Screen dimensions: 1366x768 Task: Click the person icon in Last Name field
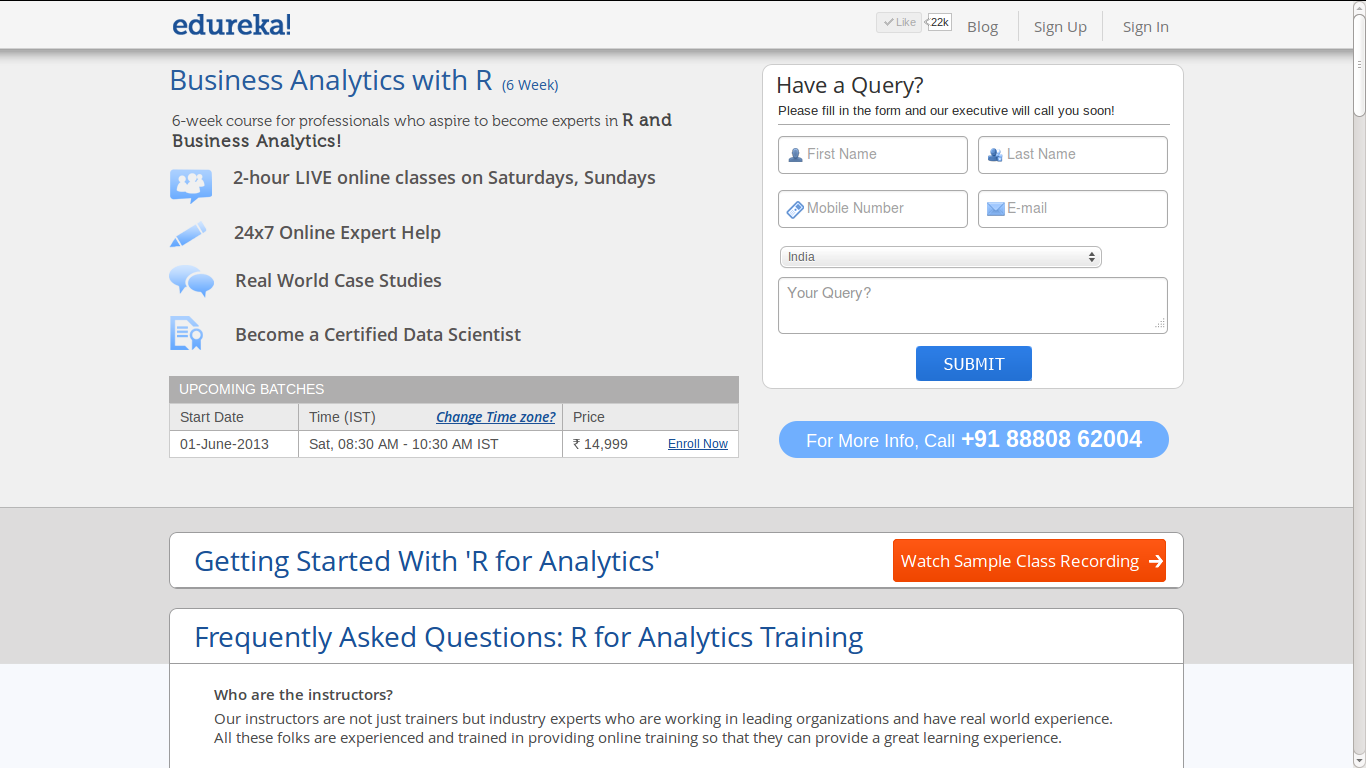(994, 154)
